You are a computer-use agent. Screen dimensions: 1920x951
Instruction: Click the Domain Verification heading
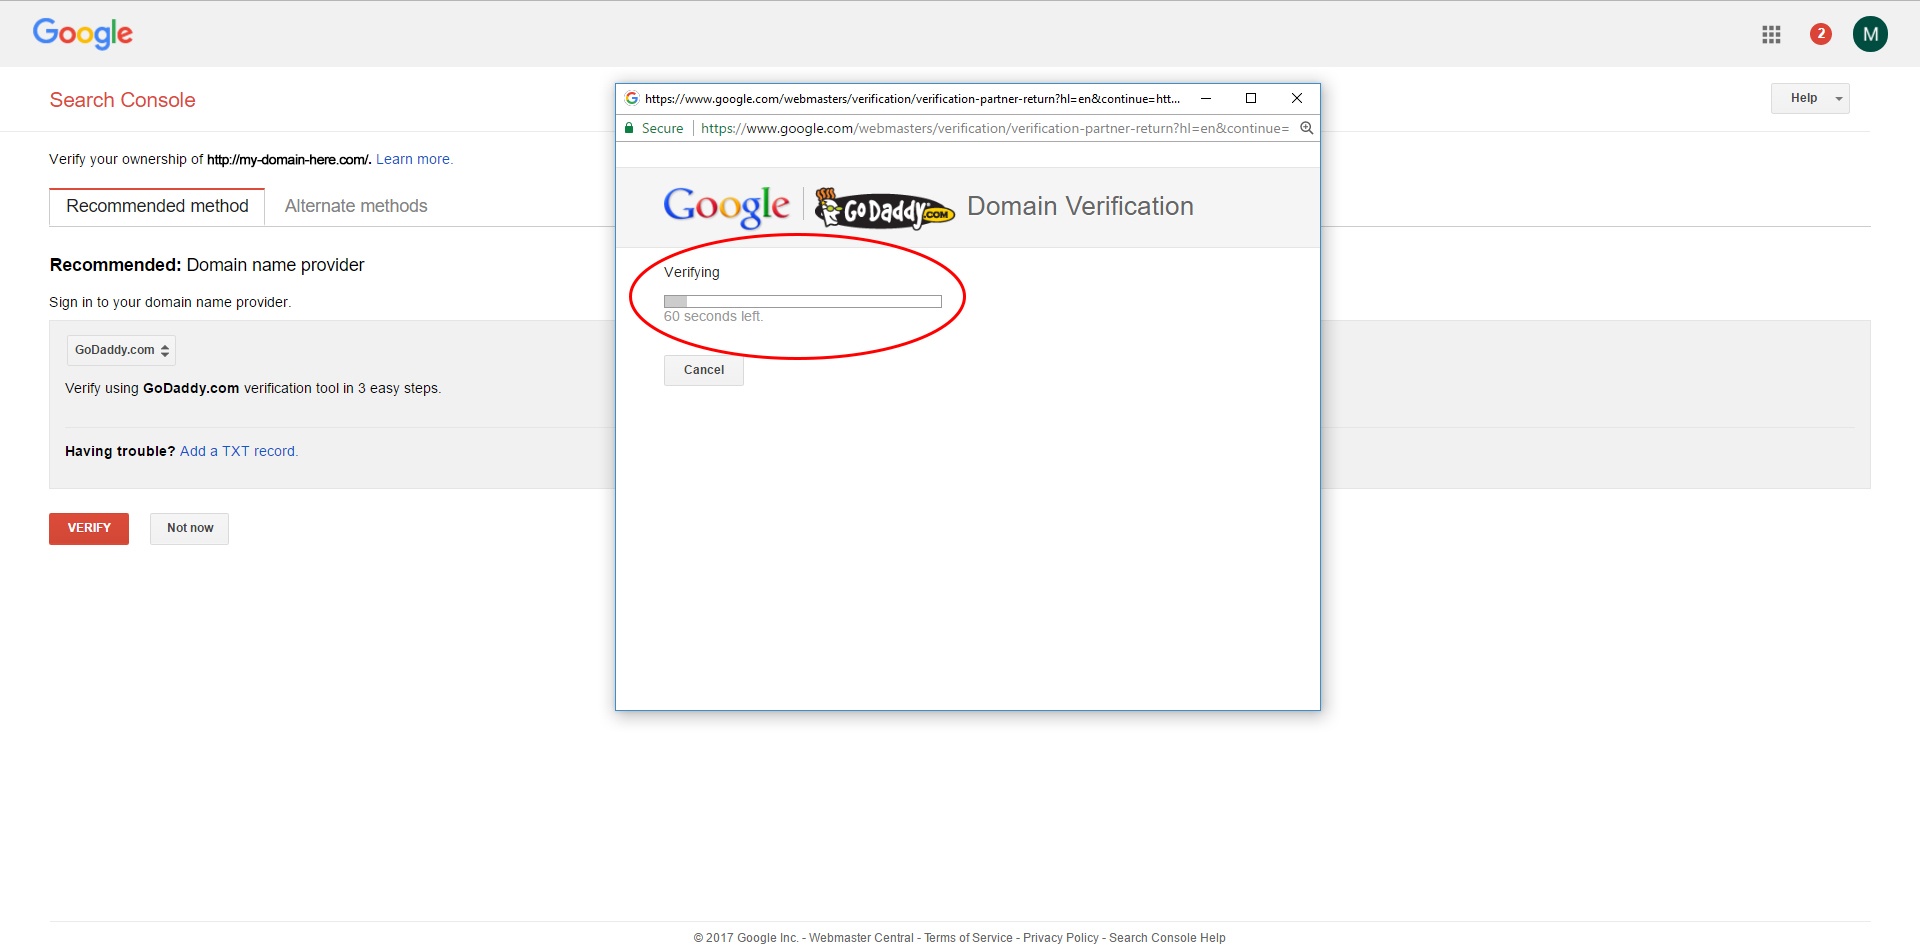coord(1080,206)
